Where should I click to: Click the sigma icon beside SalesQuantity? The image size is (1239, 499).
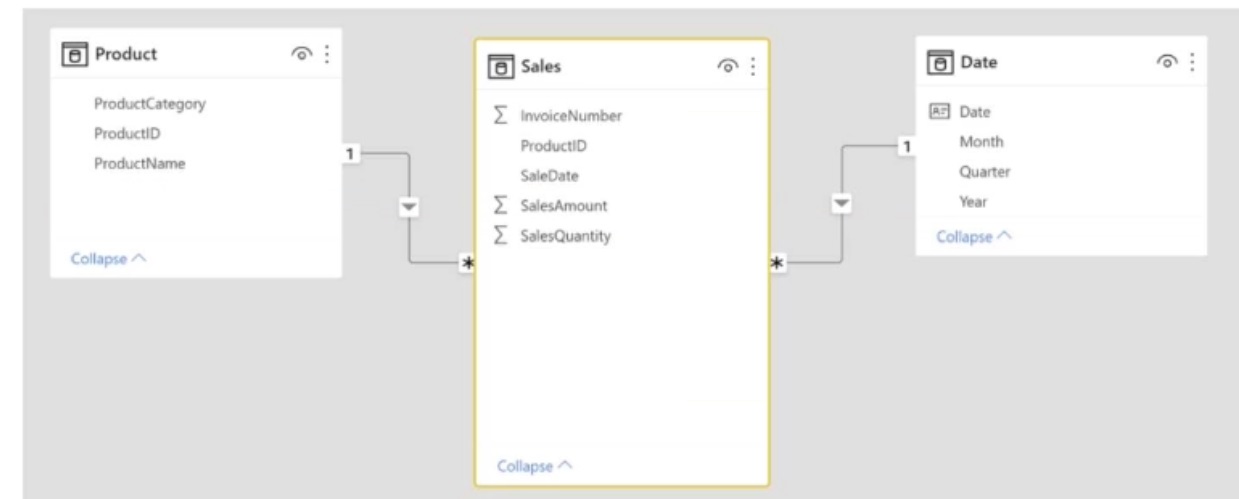501,236
